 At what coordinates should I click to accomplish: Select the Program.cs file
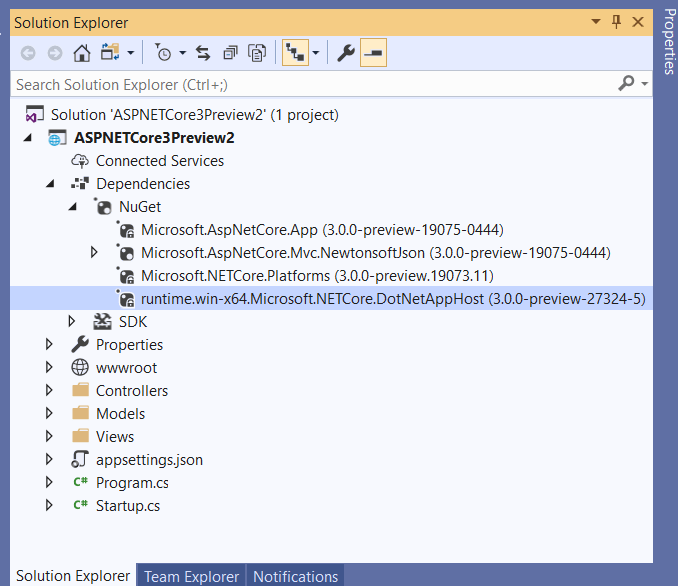tap(132, 482)
